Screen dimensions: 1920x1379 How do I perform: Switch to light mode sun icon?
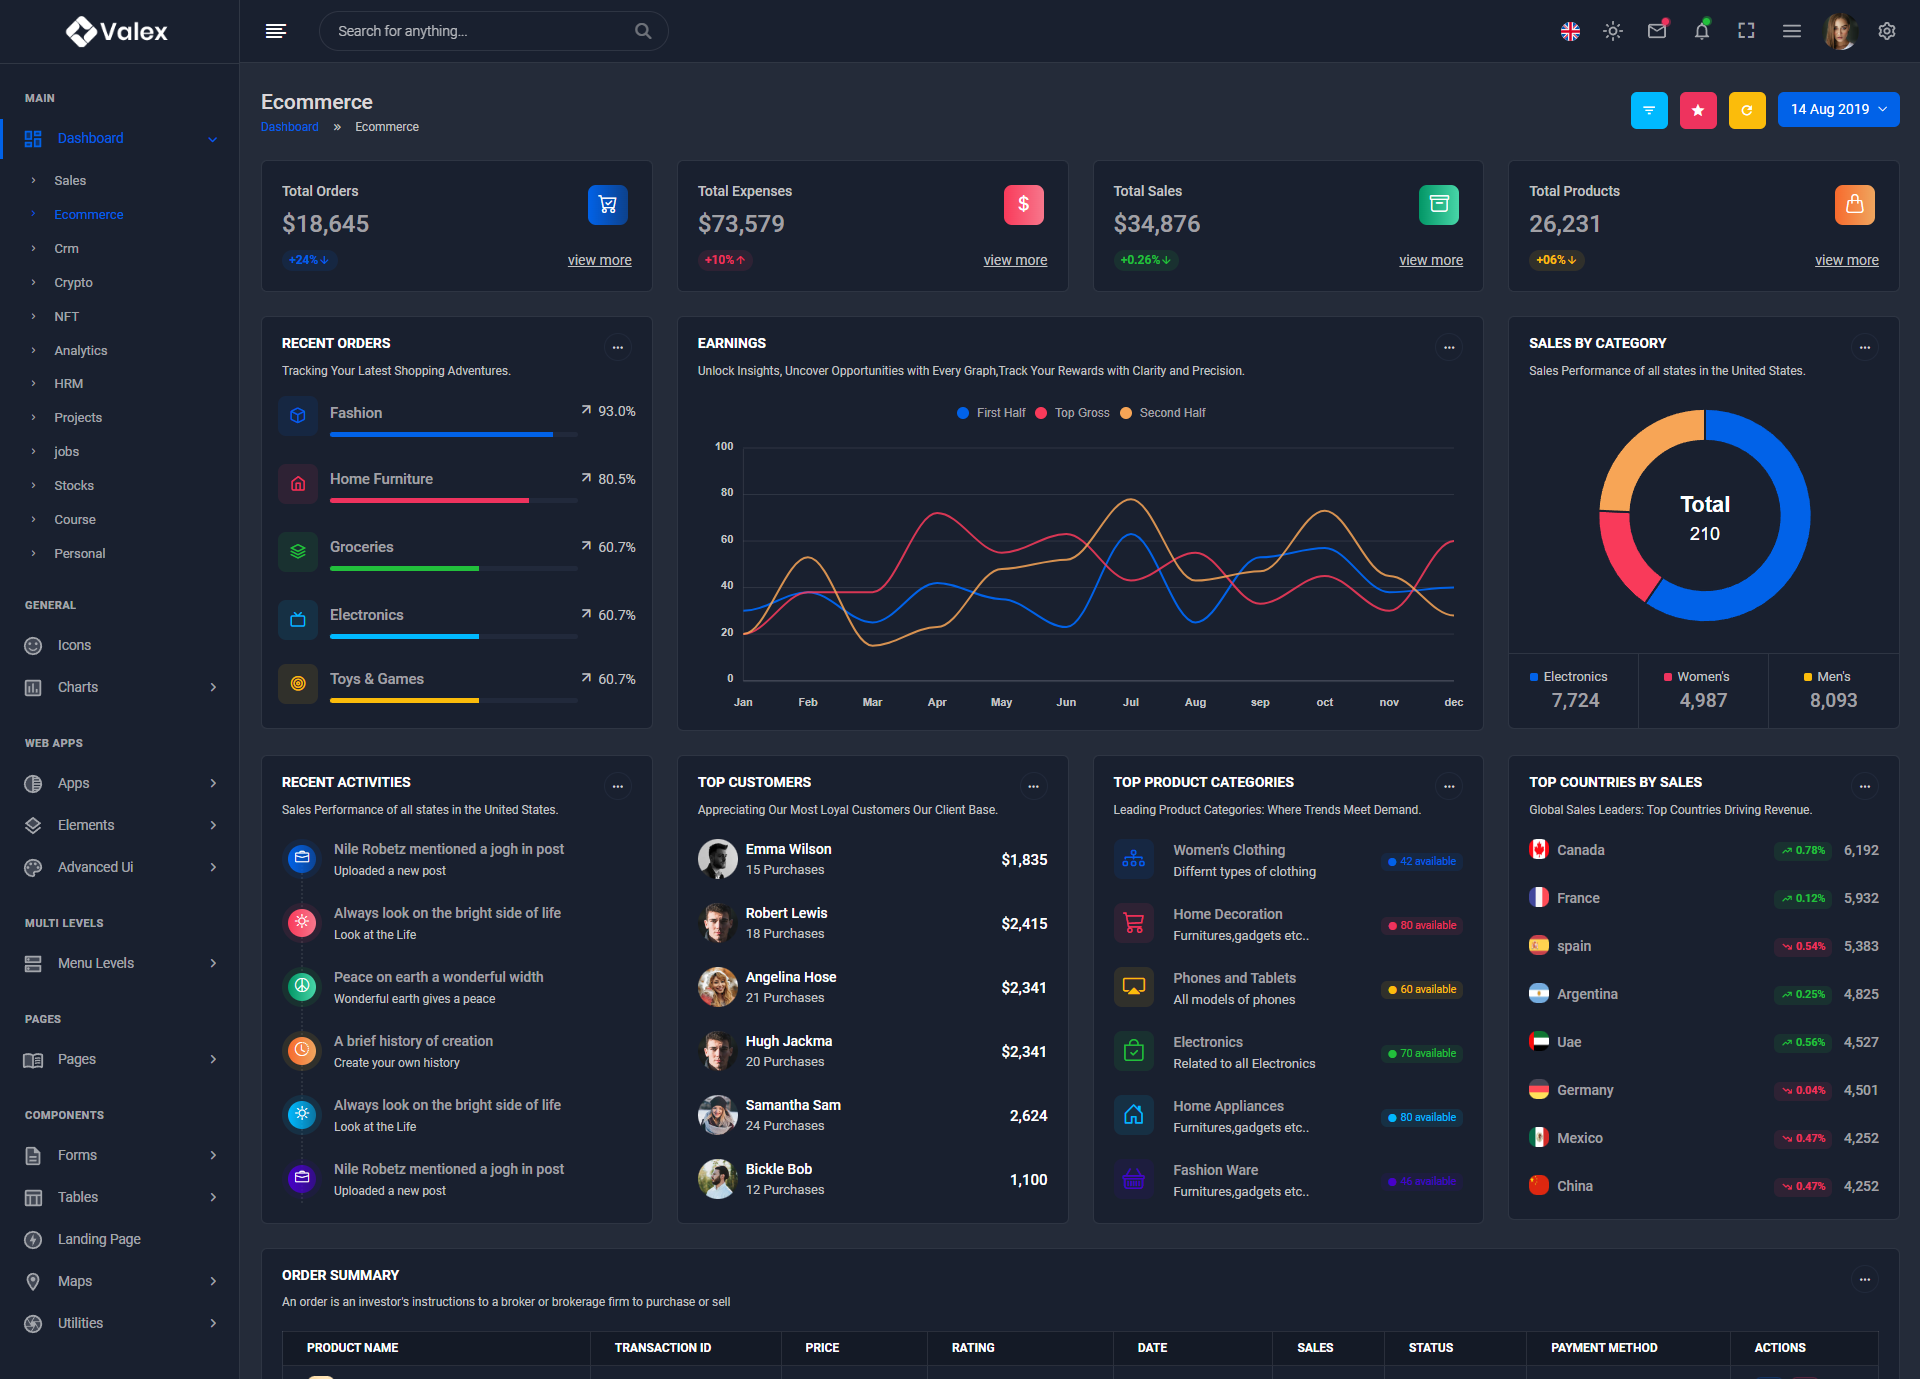1612,31
